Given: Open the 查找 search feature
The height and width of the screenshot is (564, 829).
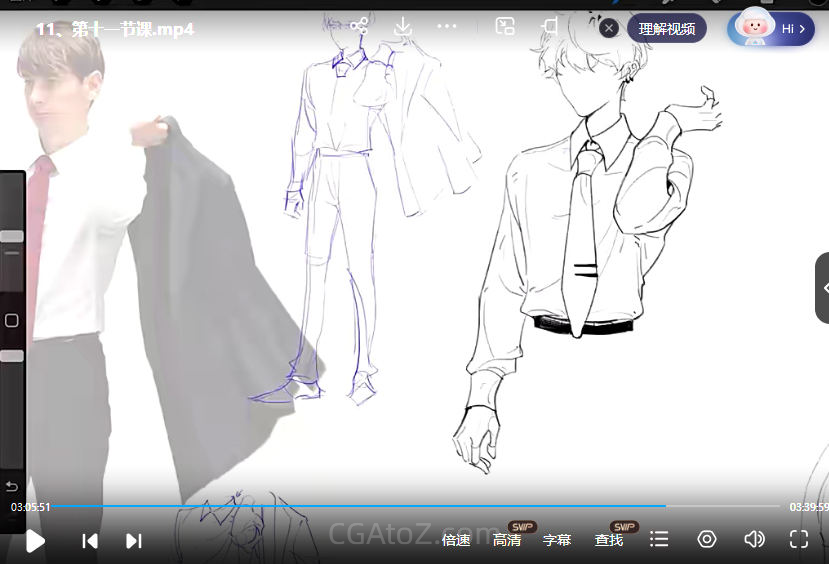Looking at the screenshot, I should [609, 540].
